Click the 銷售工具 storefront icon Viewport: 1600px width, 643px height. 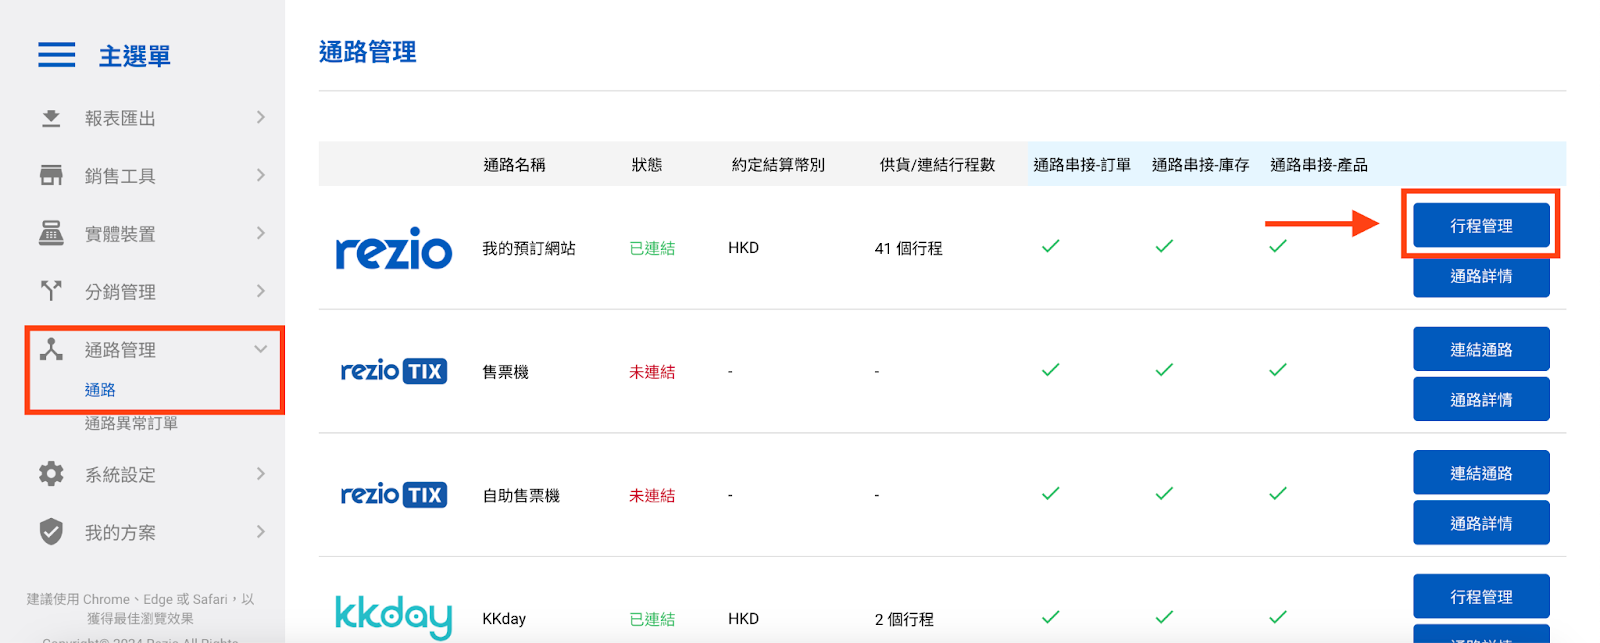pyautogui.click(x=51, y=175)
